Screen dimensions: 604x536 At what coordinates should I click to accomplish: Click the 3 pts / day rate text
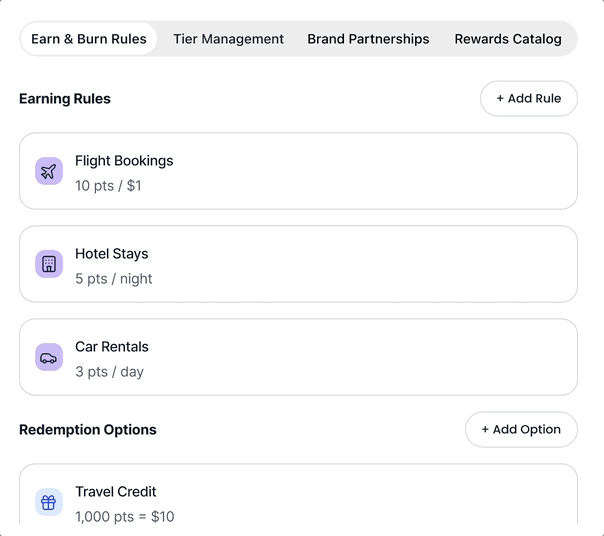pos(109,372)
